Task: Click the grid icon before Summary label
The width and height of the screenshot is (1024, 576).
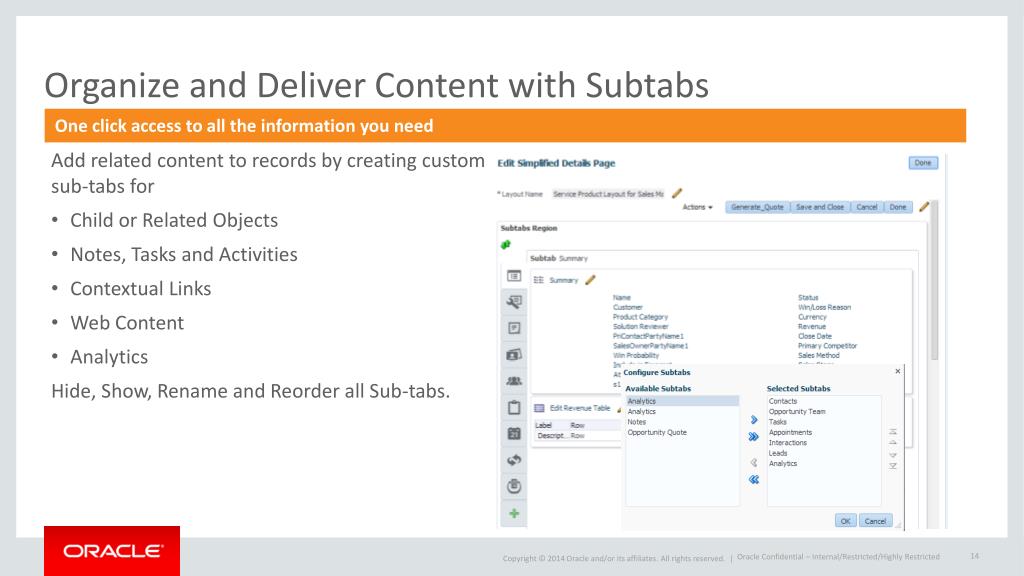Action: tap(539, 280)
